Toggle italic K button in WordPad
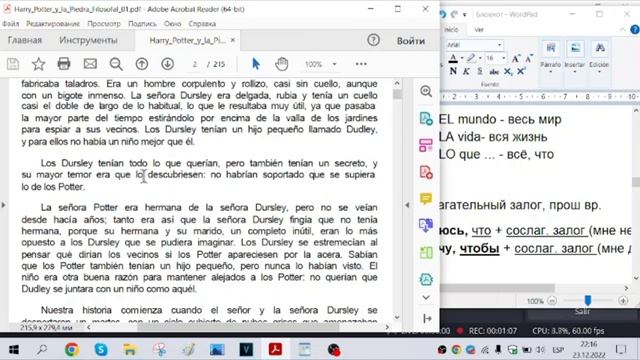The image size is (640, 360). [466, 71]
